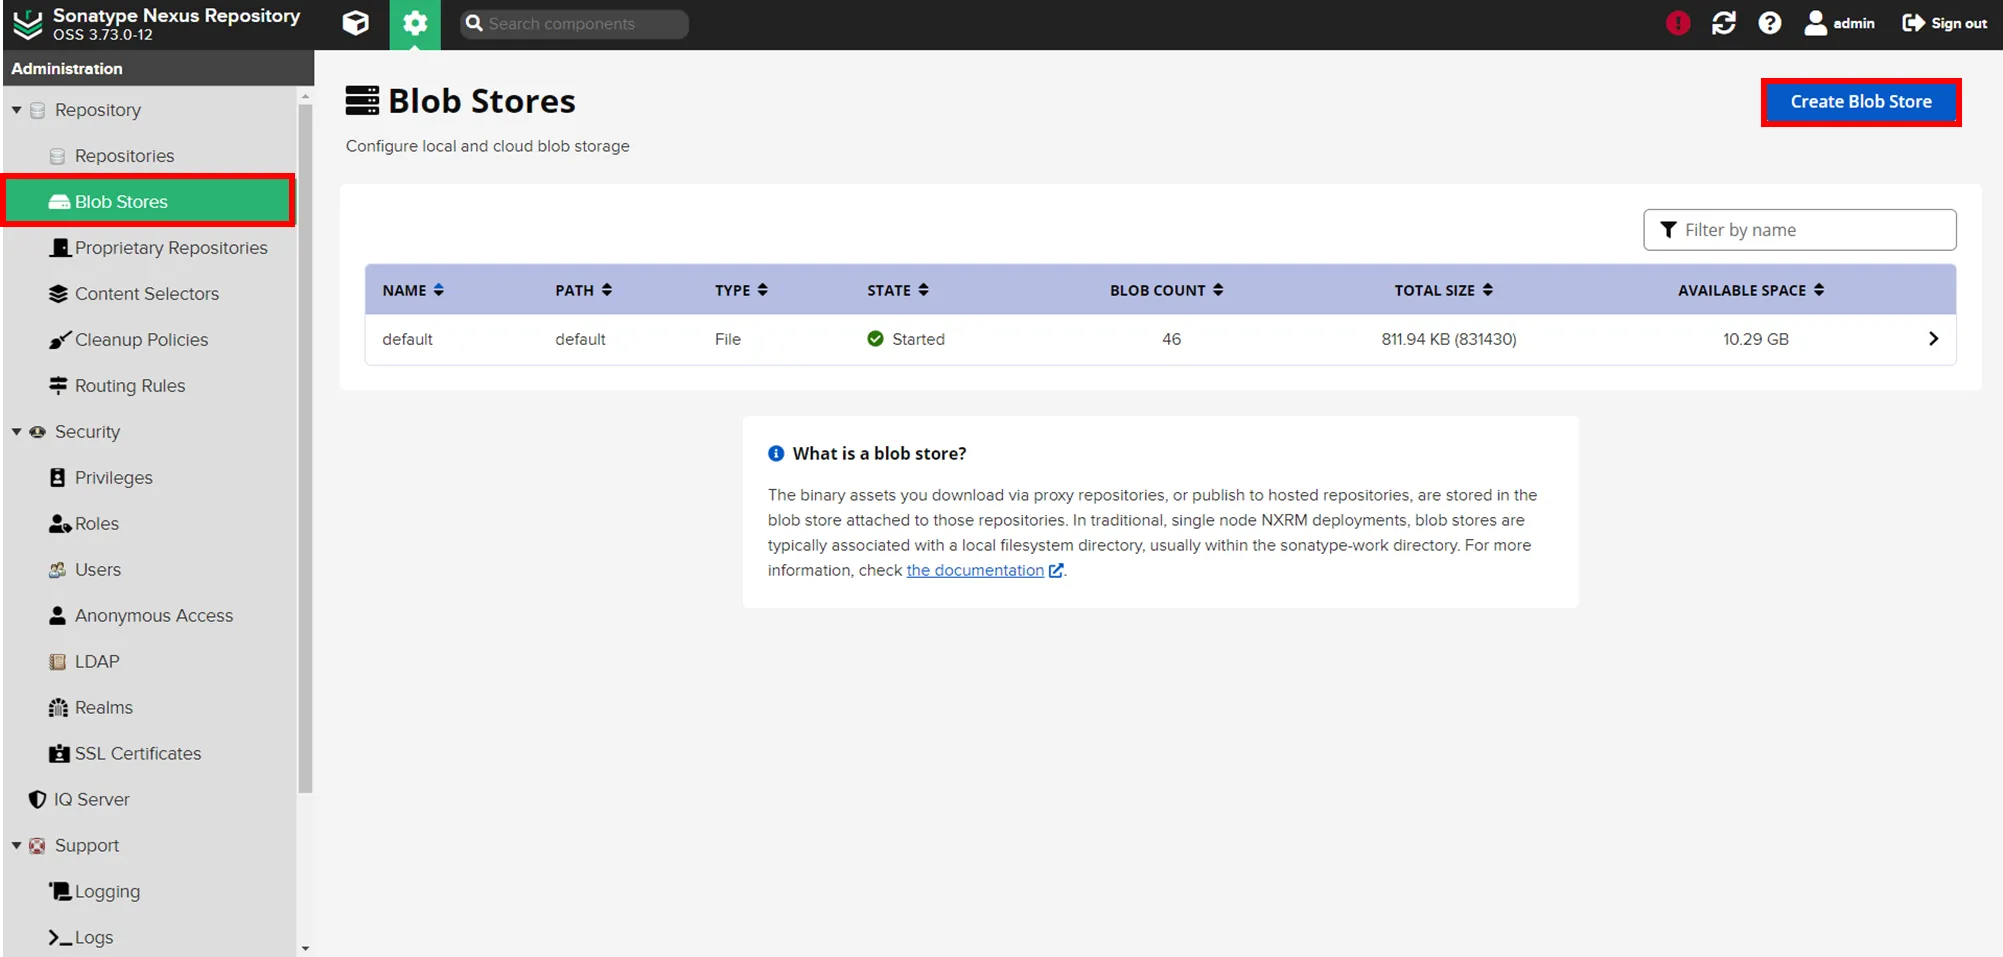The width and height of the screenshot is (2003, 957).
Task: Click the Repositories database icon
Action: click(57, 156)
